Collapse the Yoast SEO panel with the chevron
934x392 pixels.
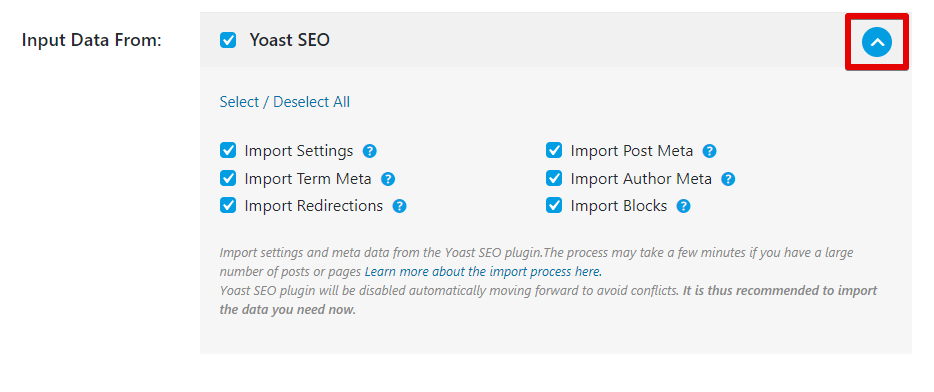[x=877, y=42]
